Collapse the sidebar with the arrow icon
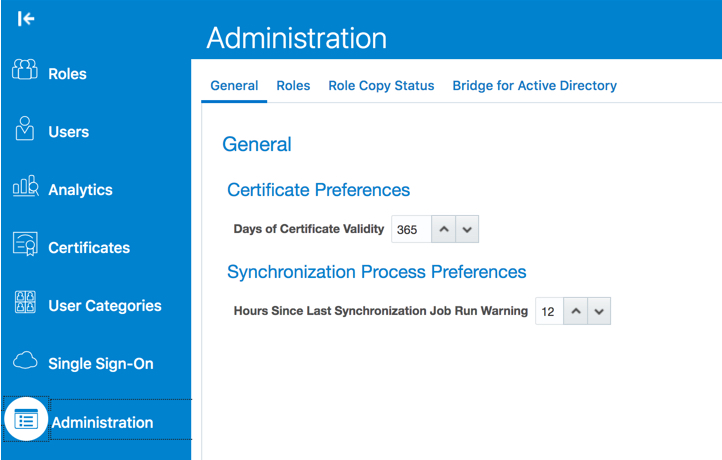The height and width of the screenshot is (460, 722). click(x=27, y=18)
